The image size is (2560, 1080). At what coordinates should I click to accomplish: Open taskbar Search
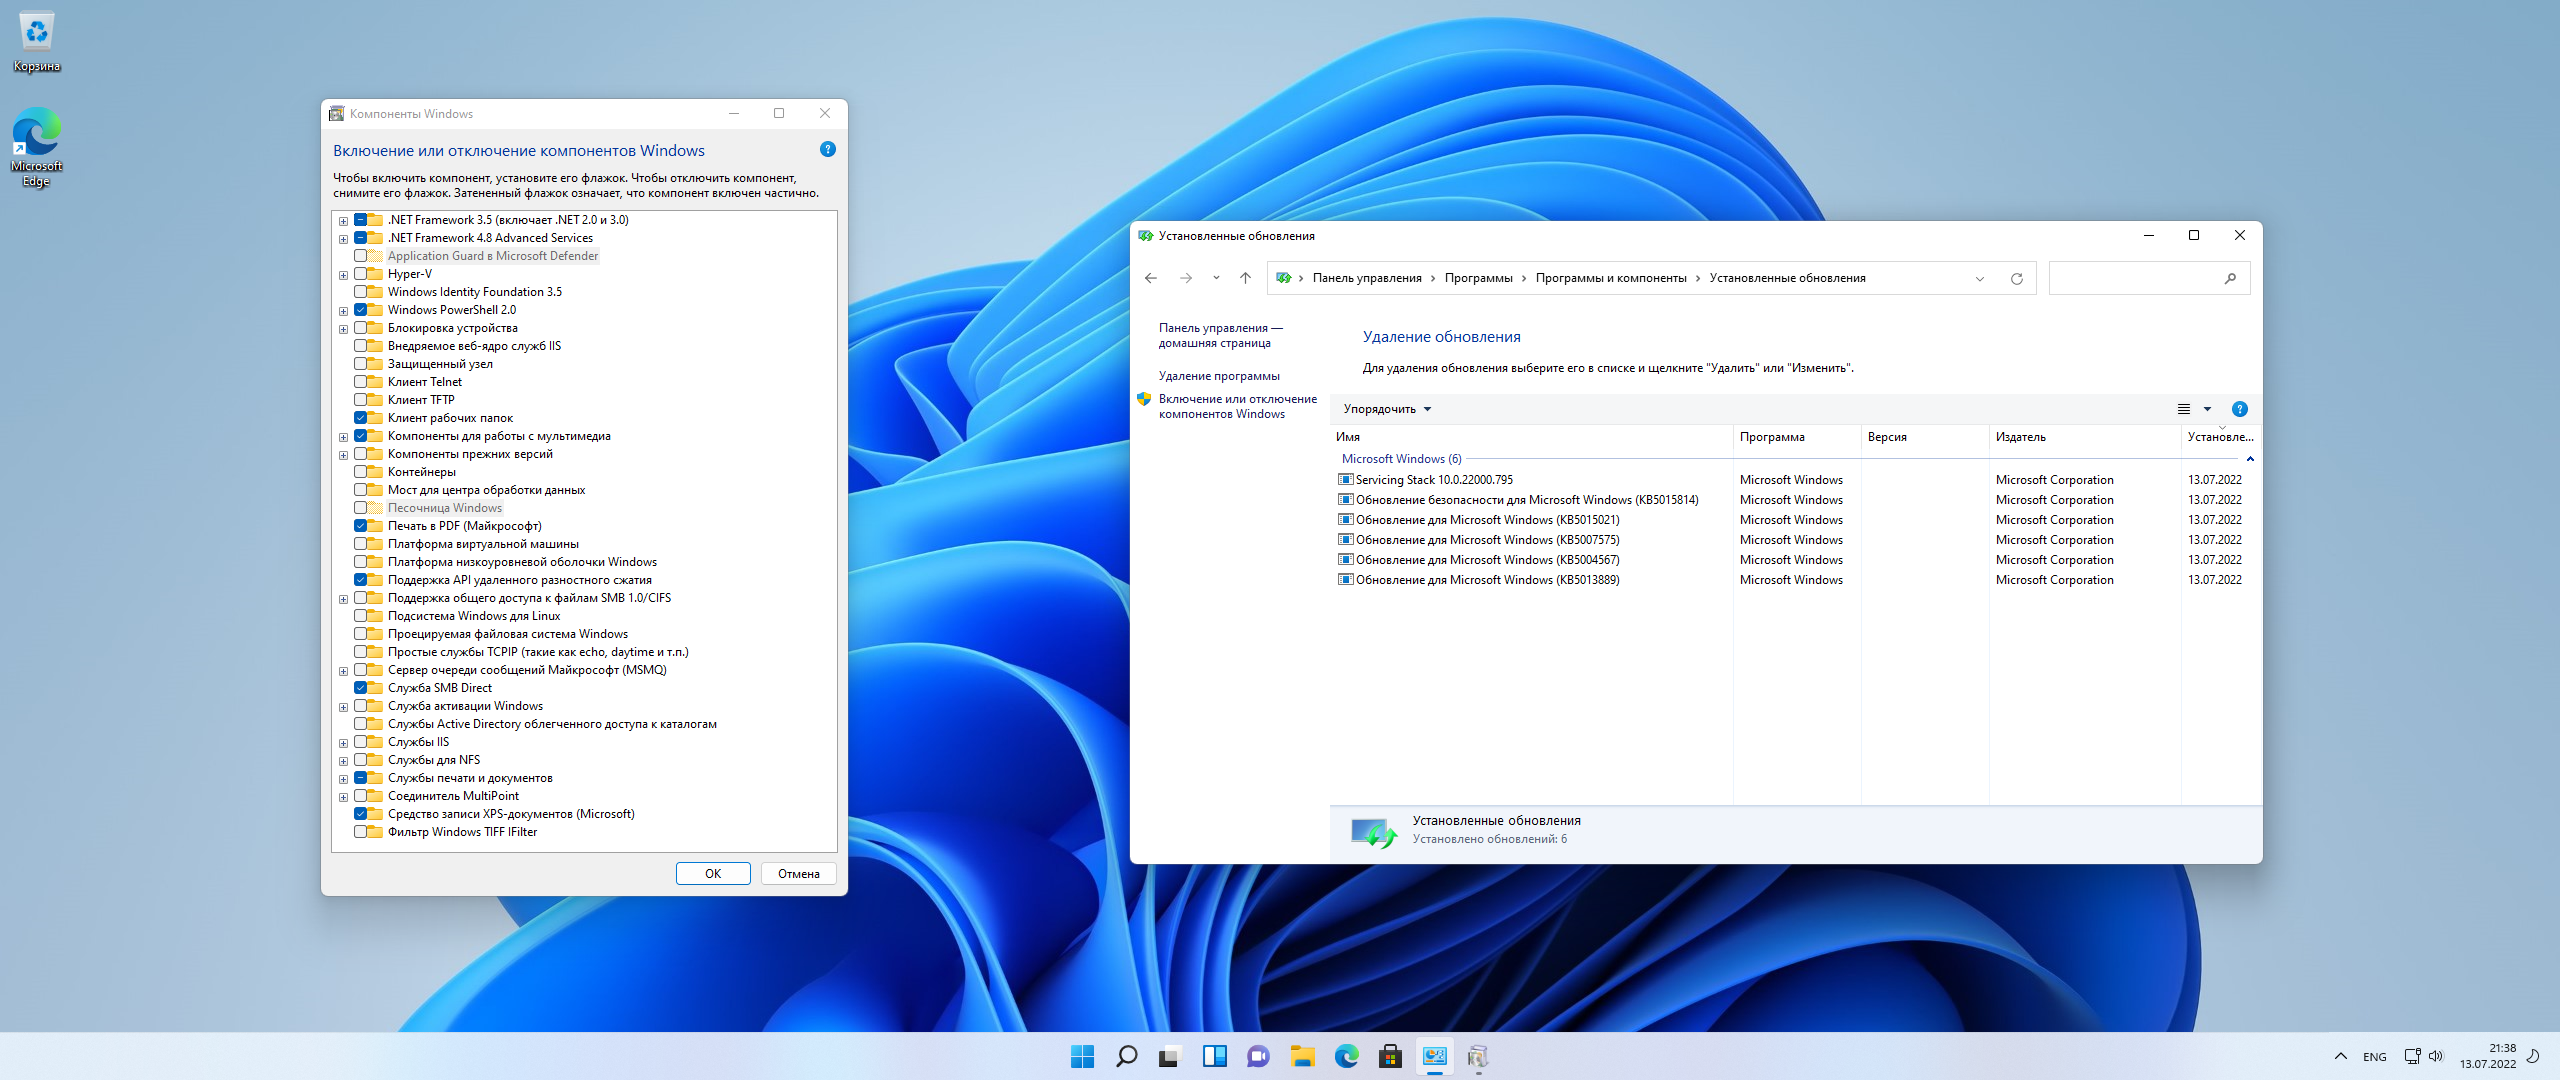click(1126, 1056)
